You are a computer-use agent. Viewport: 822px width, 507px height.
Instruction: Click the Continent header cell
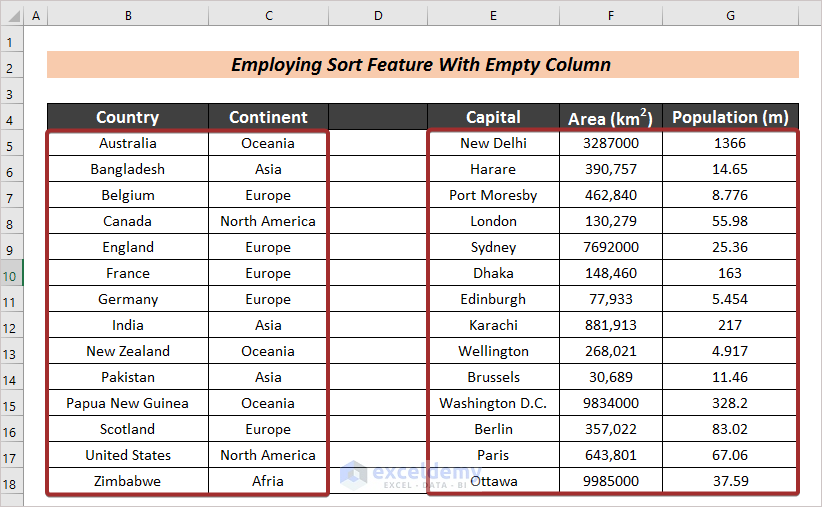(x=268, y=117)
